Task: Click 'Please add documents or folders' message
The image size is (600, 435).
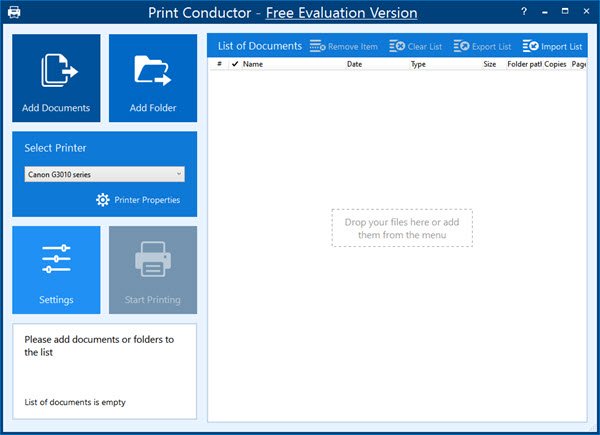Action: [99, 345]
